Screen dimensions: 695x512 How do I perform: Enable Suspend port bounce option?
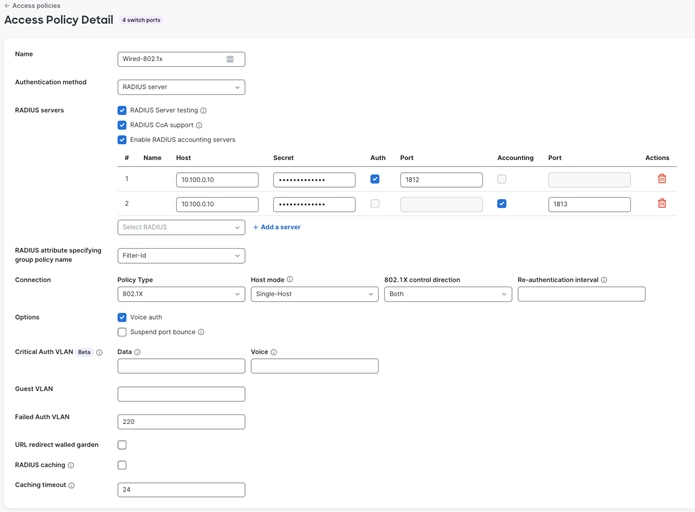122,332
